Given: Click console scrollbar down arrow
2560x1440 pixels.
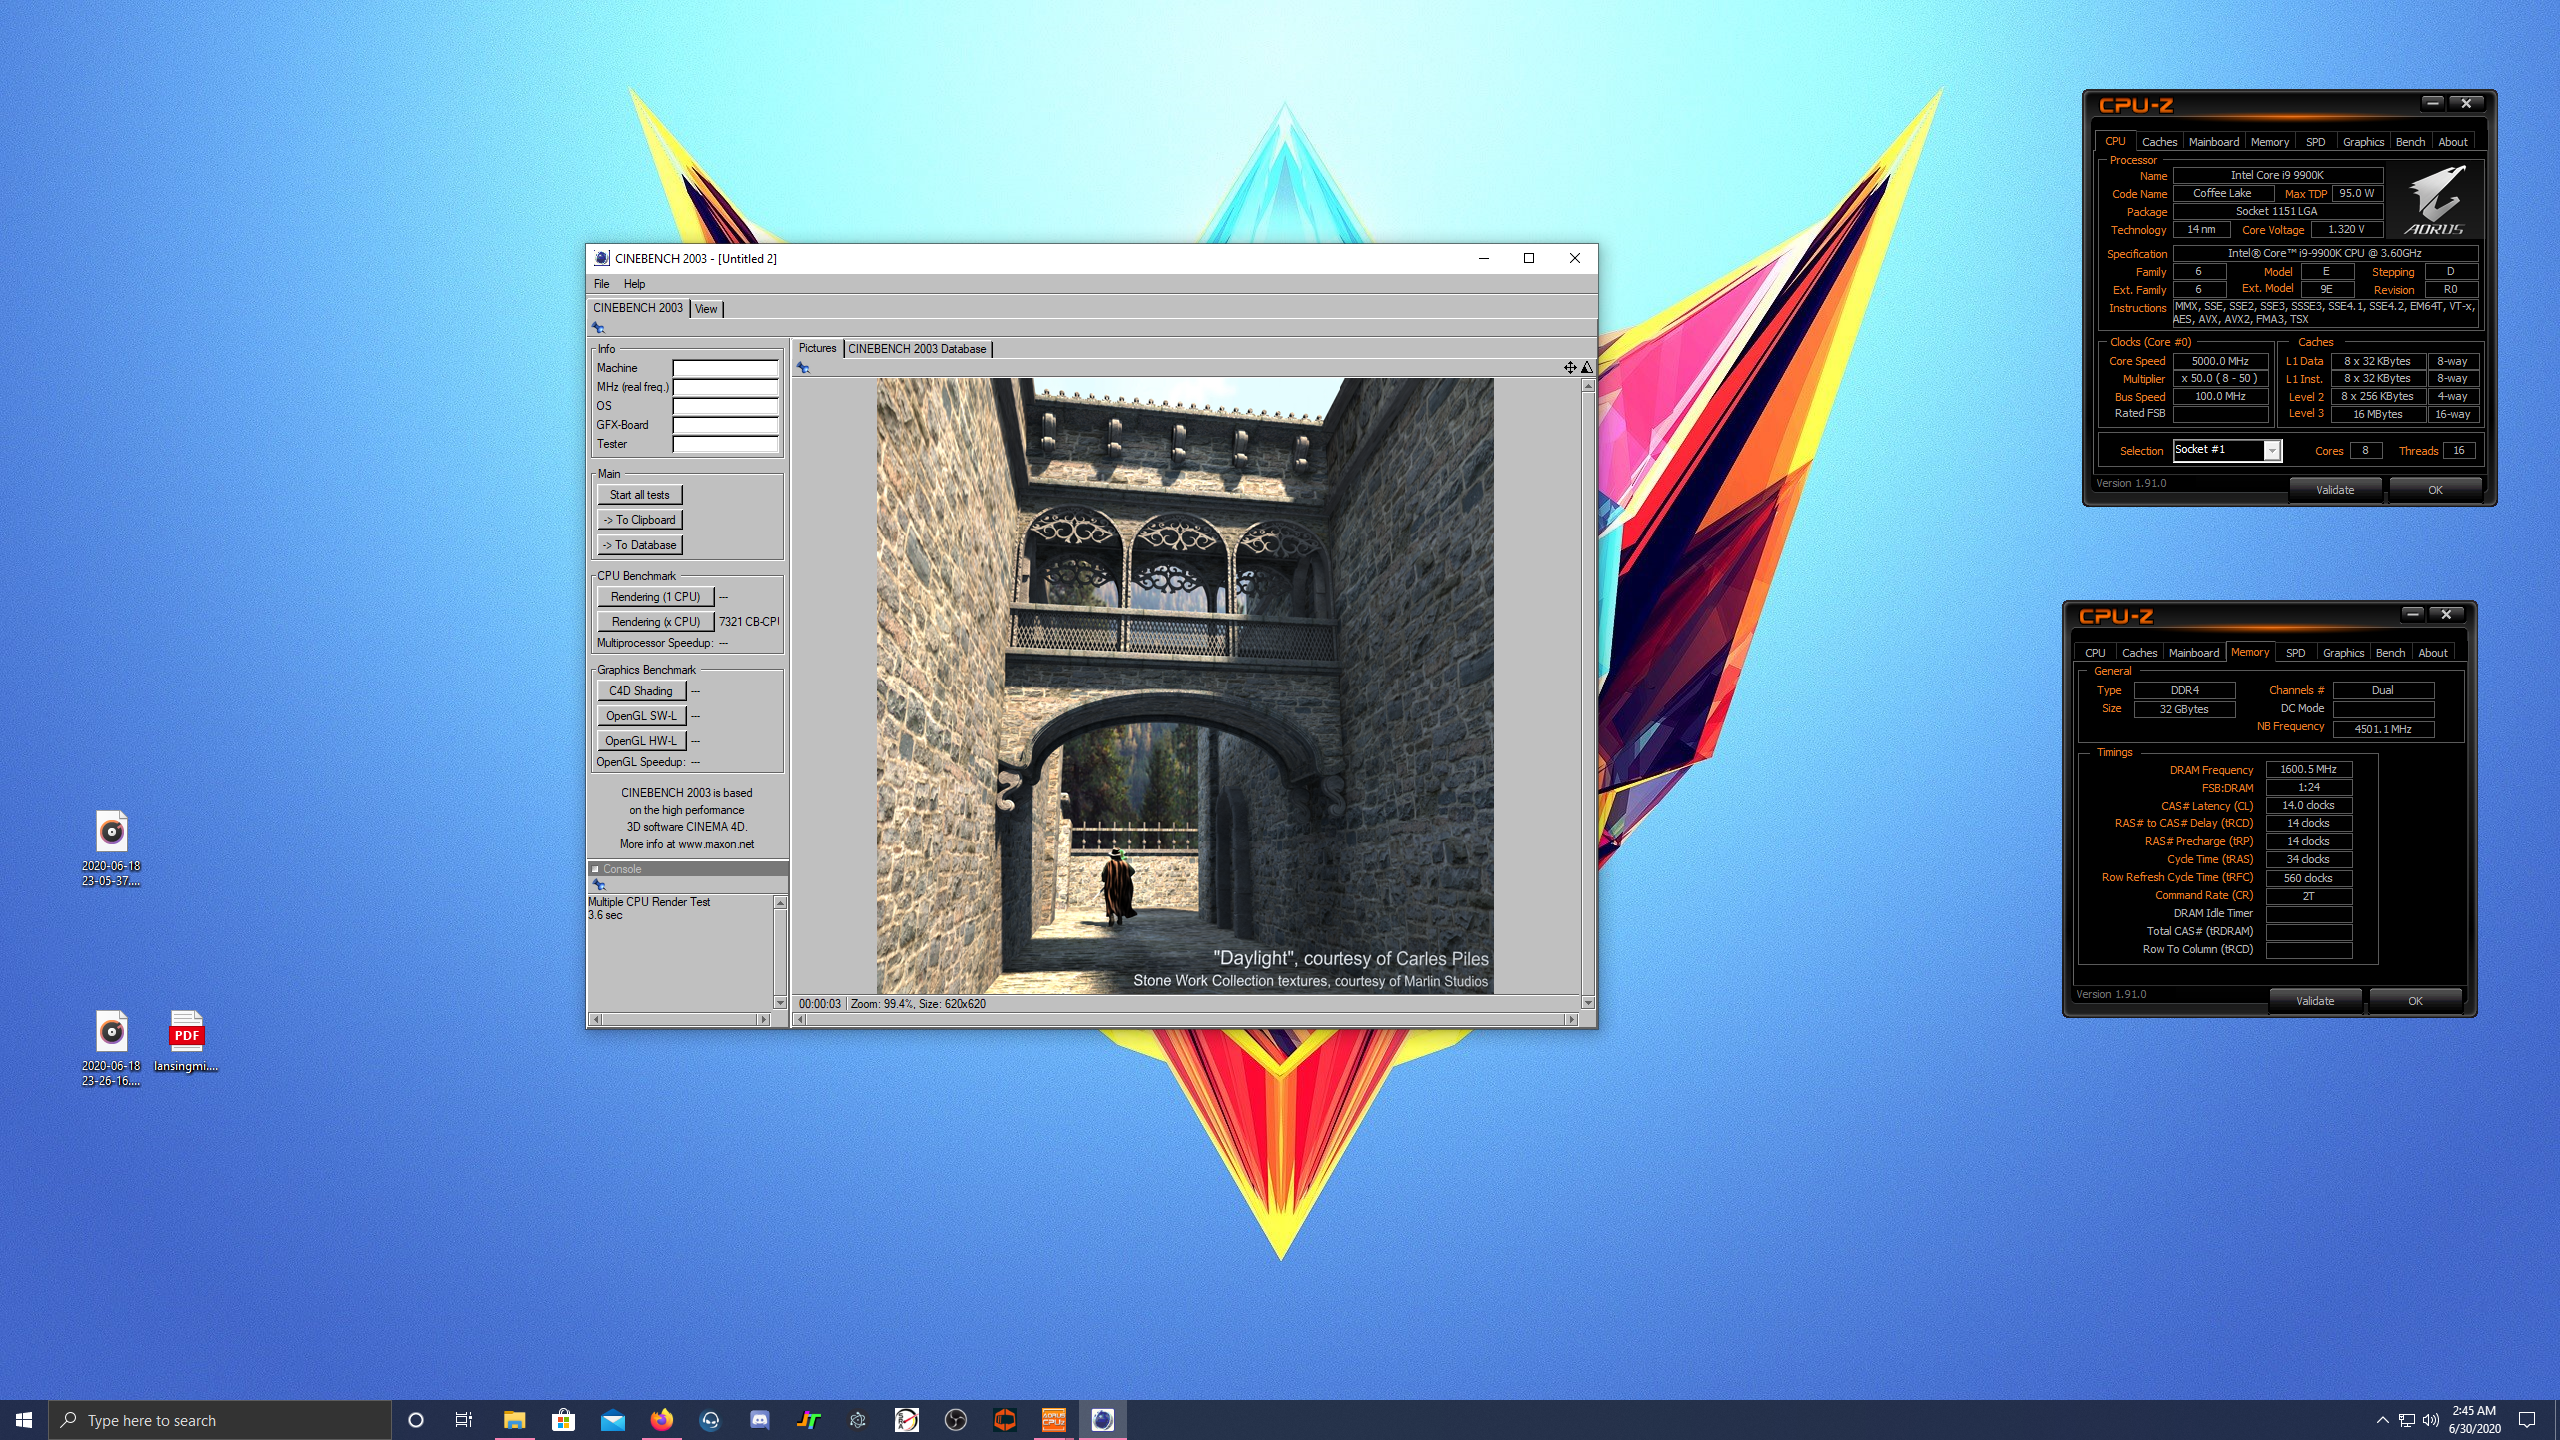Looking at the screenshot, I should click(780, 1003).
